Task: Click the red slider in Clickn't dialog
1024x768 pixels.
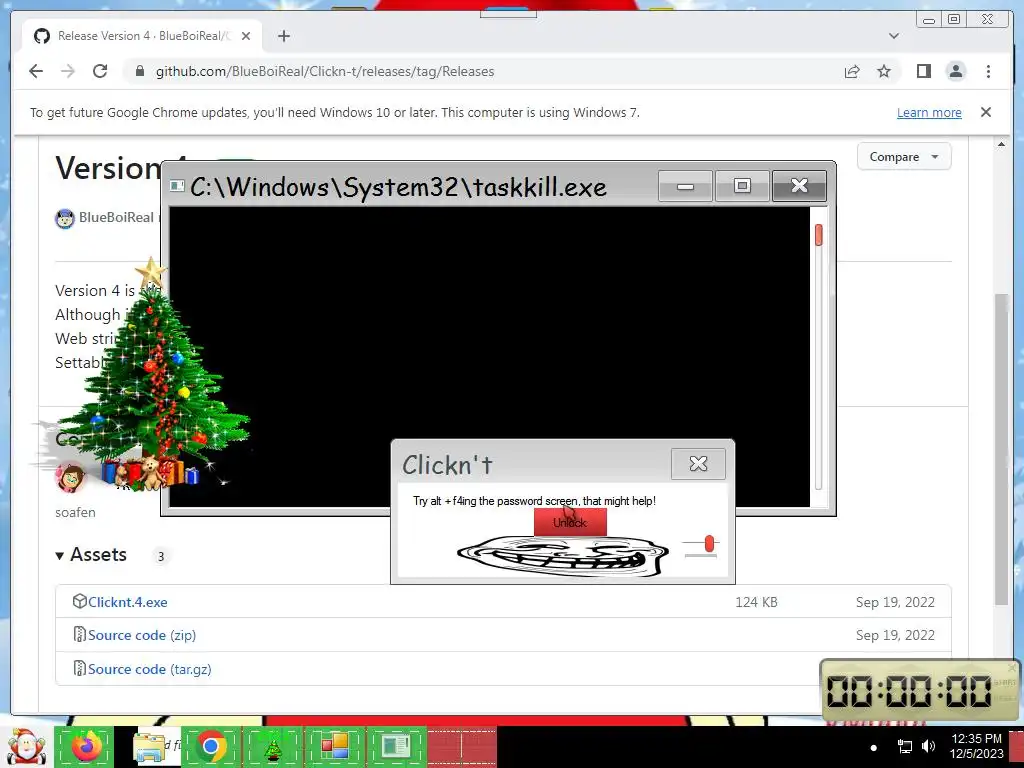Action: tap(709, 543)
